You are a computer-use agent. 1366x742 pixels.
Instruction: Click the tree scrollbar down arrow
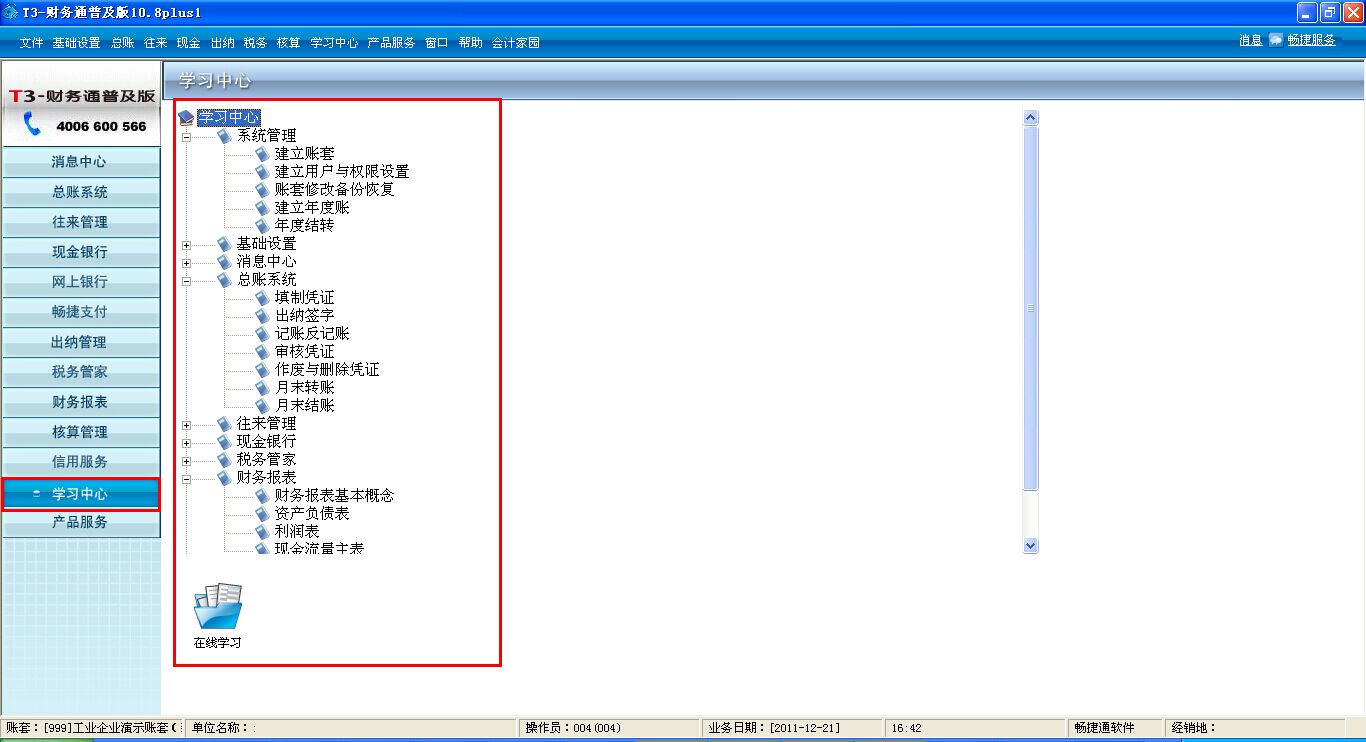point(1031,546)
